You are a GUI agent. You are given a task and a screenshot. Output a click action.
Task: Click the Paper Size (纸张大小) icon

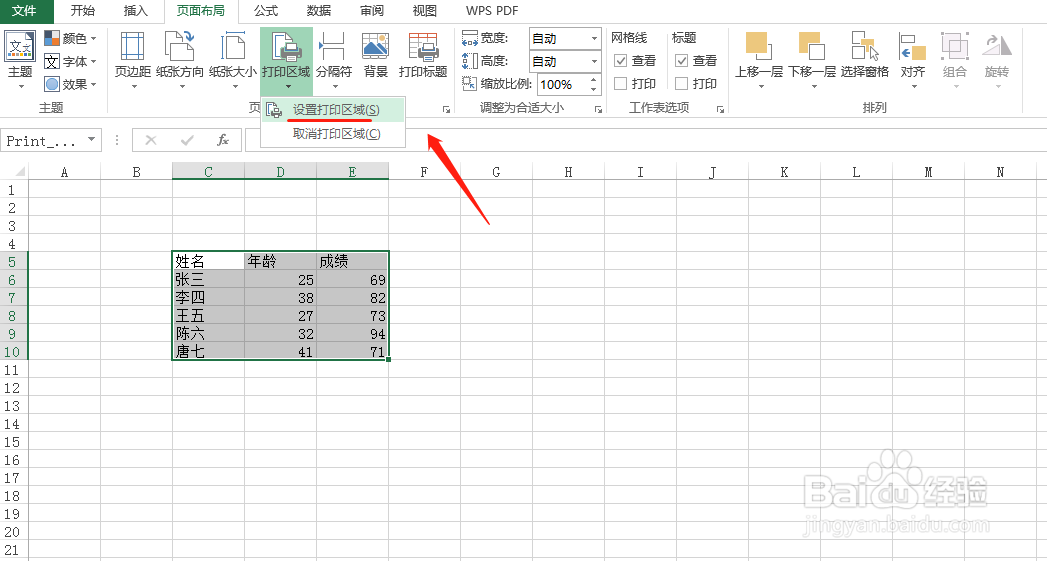[x=232, y=47]
